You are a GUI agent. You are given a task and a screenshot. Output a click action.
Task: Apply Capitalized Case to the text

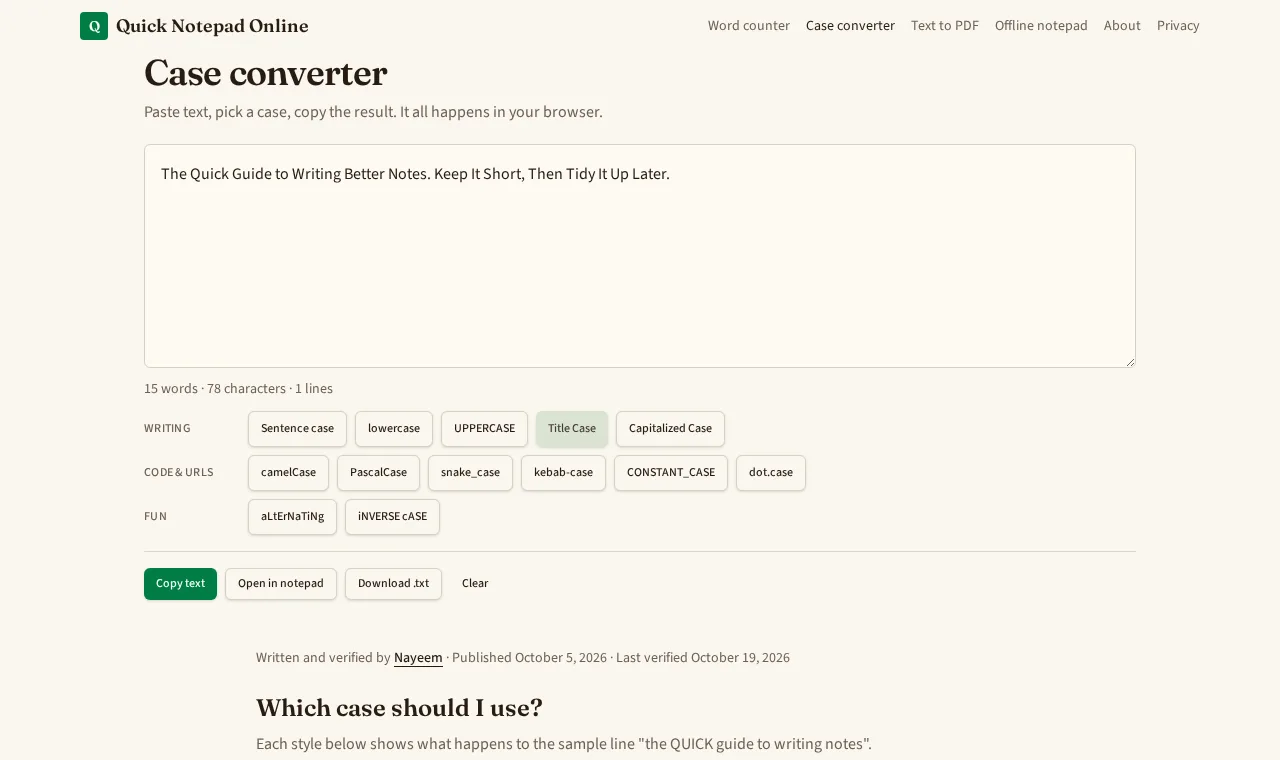pyautogui.click(x=670, y=429)
